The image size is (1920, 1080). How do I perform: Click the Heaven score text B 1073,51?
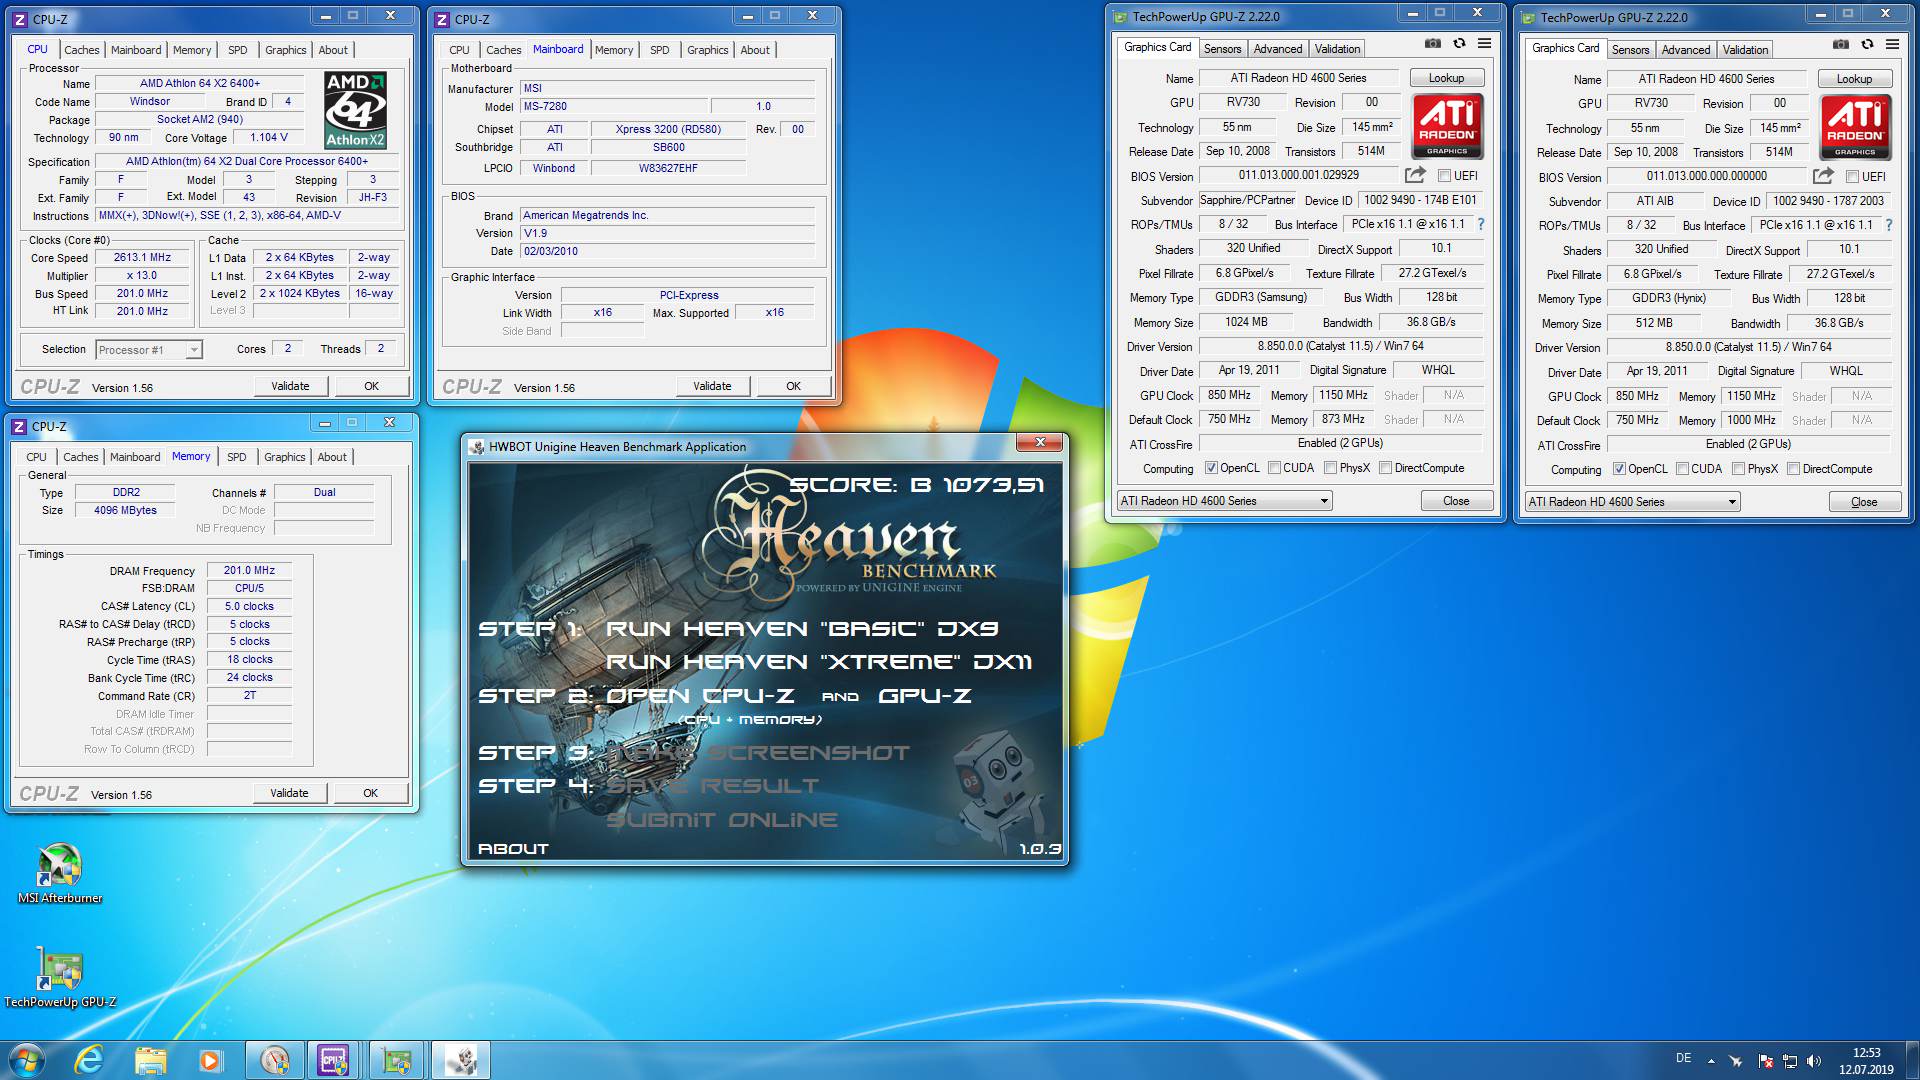pos(916,485)
